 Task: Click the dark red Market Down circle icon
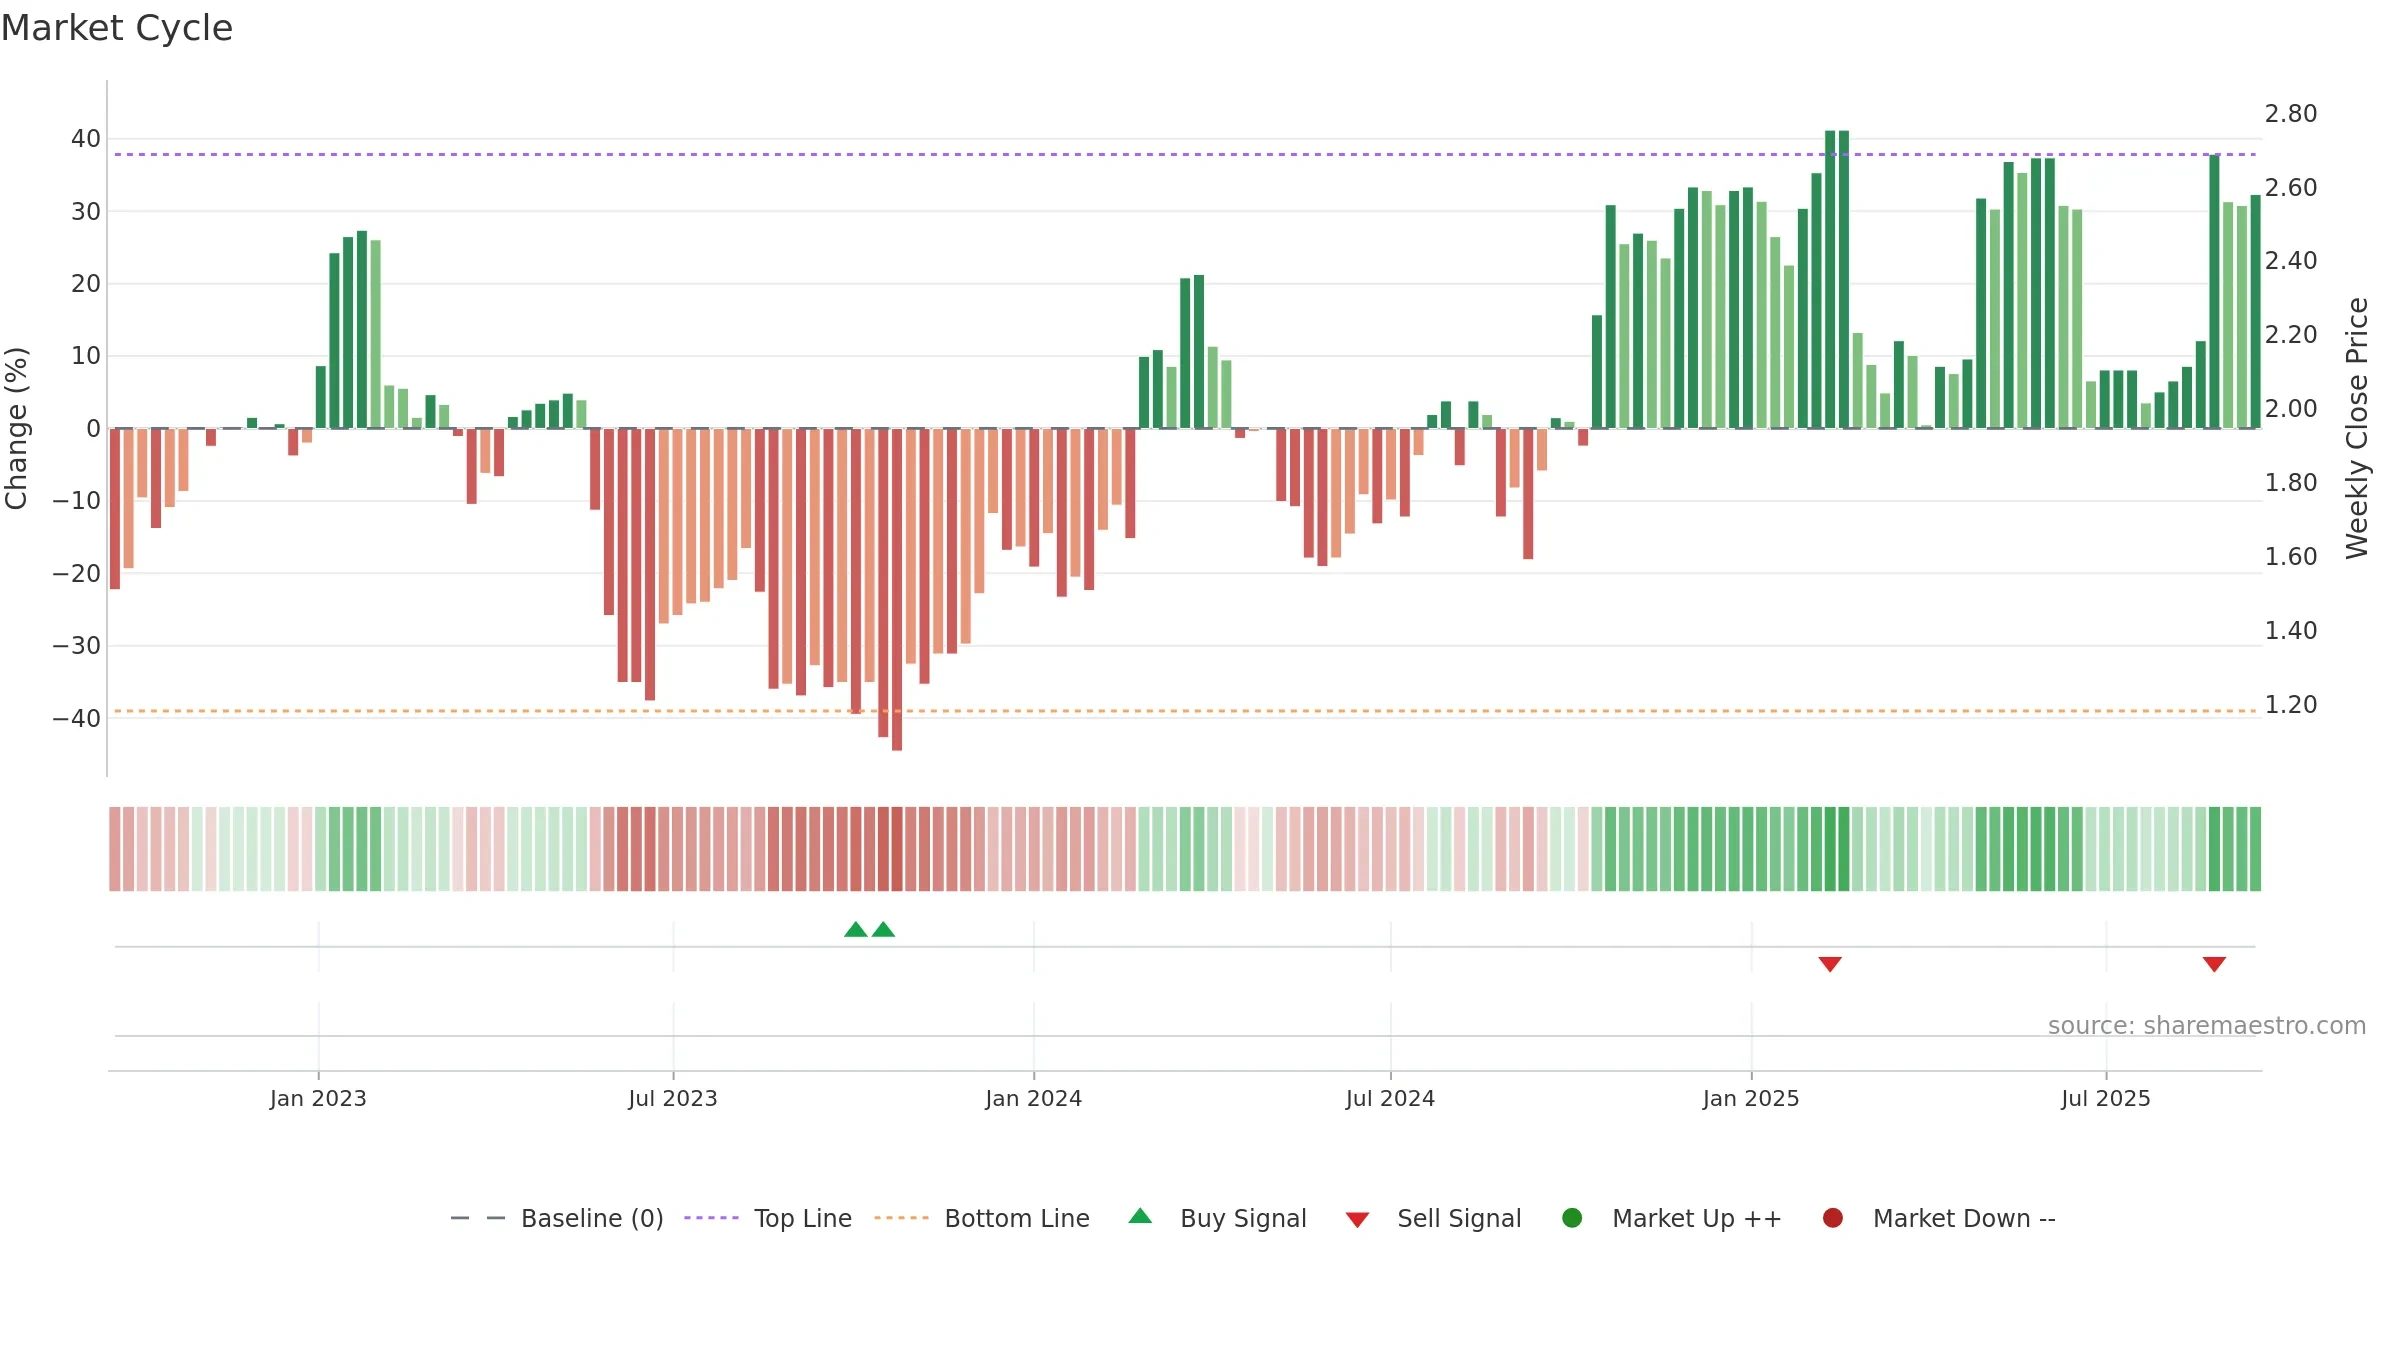click(x=1833, y=1218)
